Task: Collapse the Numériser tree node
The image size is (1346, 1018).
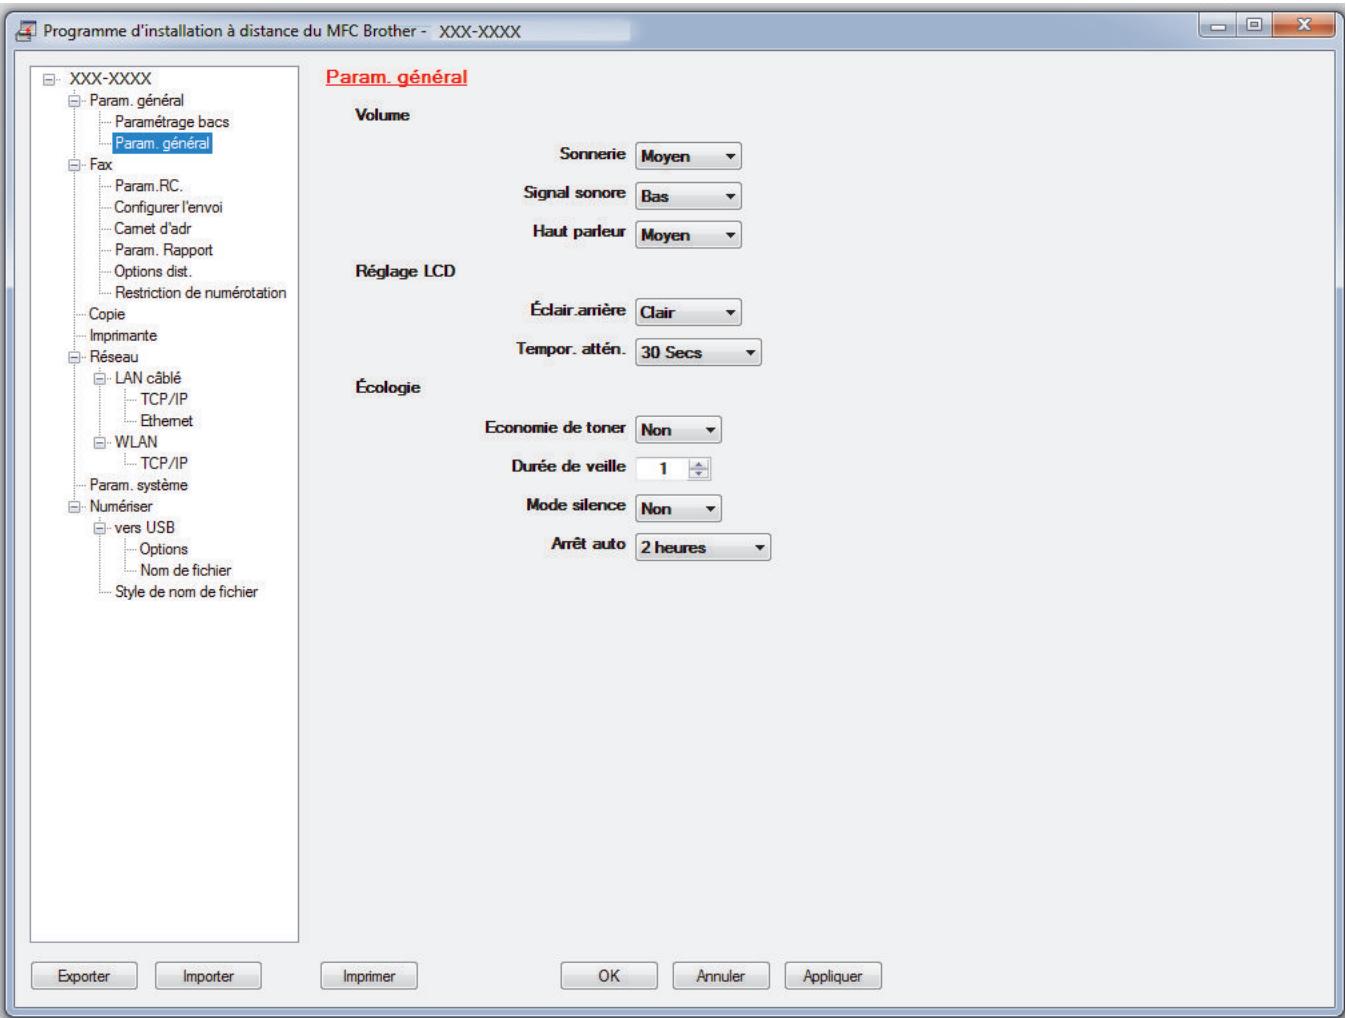Action: click(74, 507)
